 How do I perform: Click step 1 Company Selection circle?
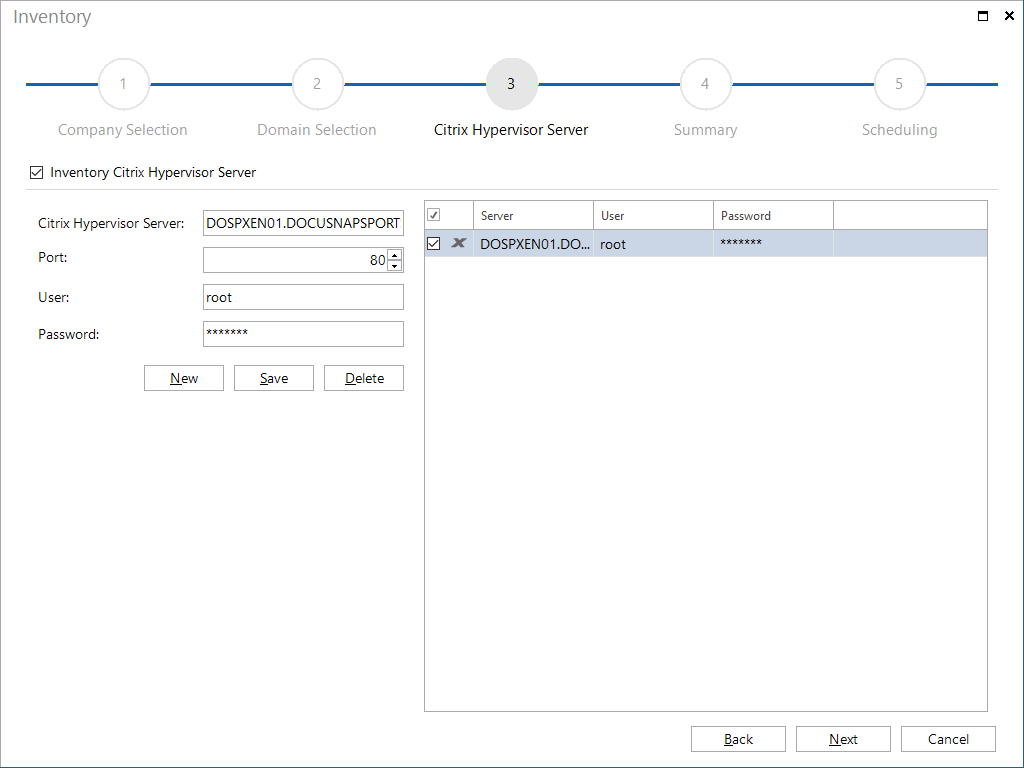point(123,84)
